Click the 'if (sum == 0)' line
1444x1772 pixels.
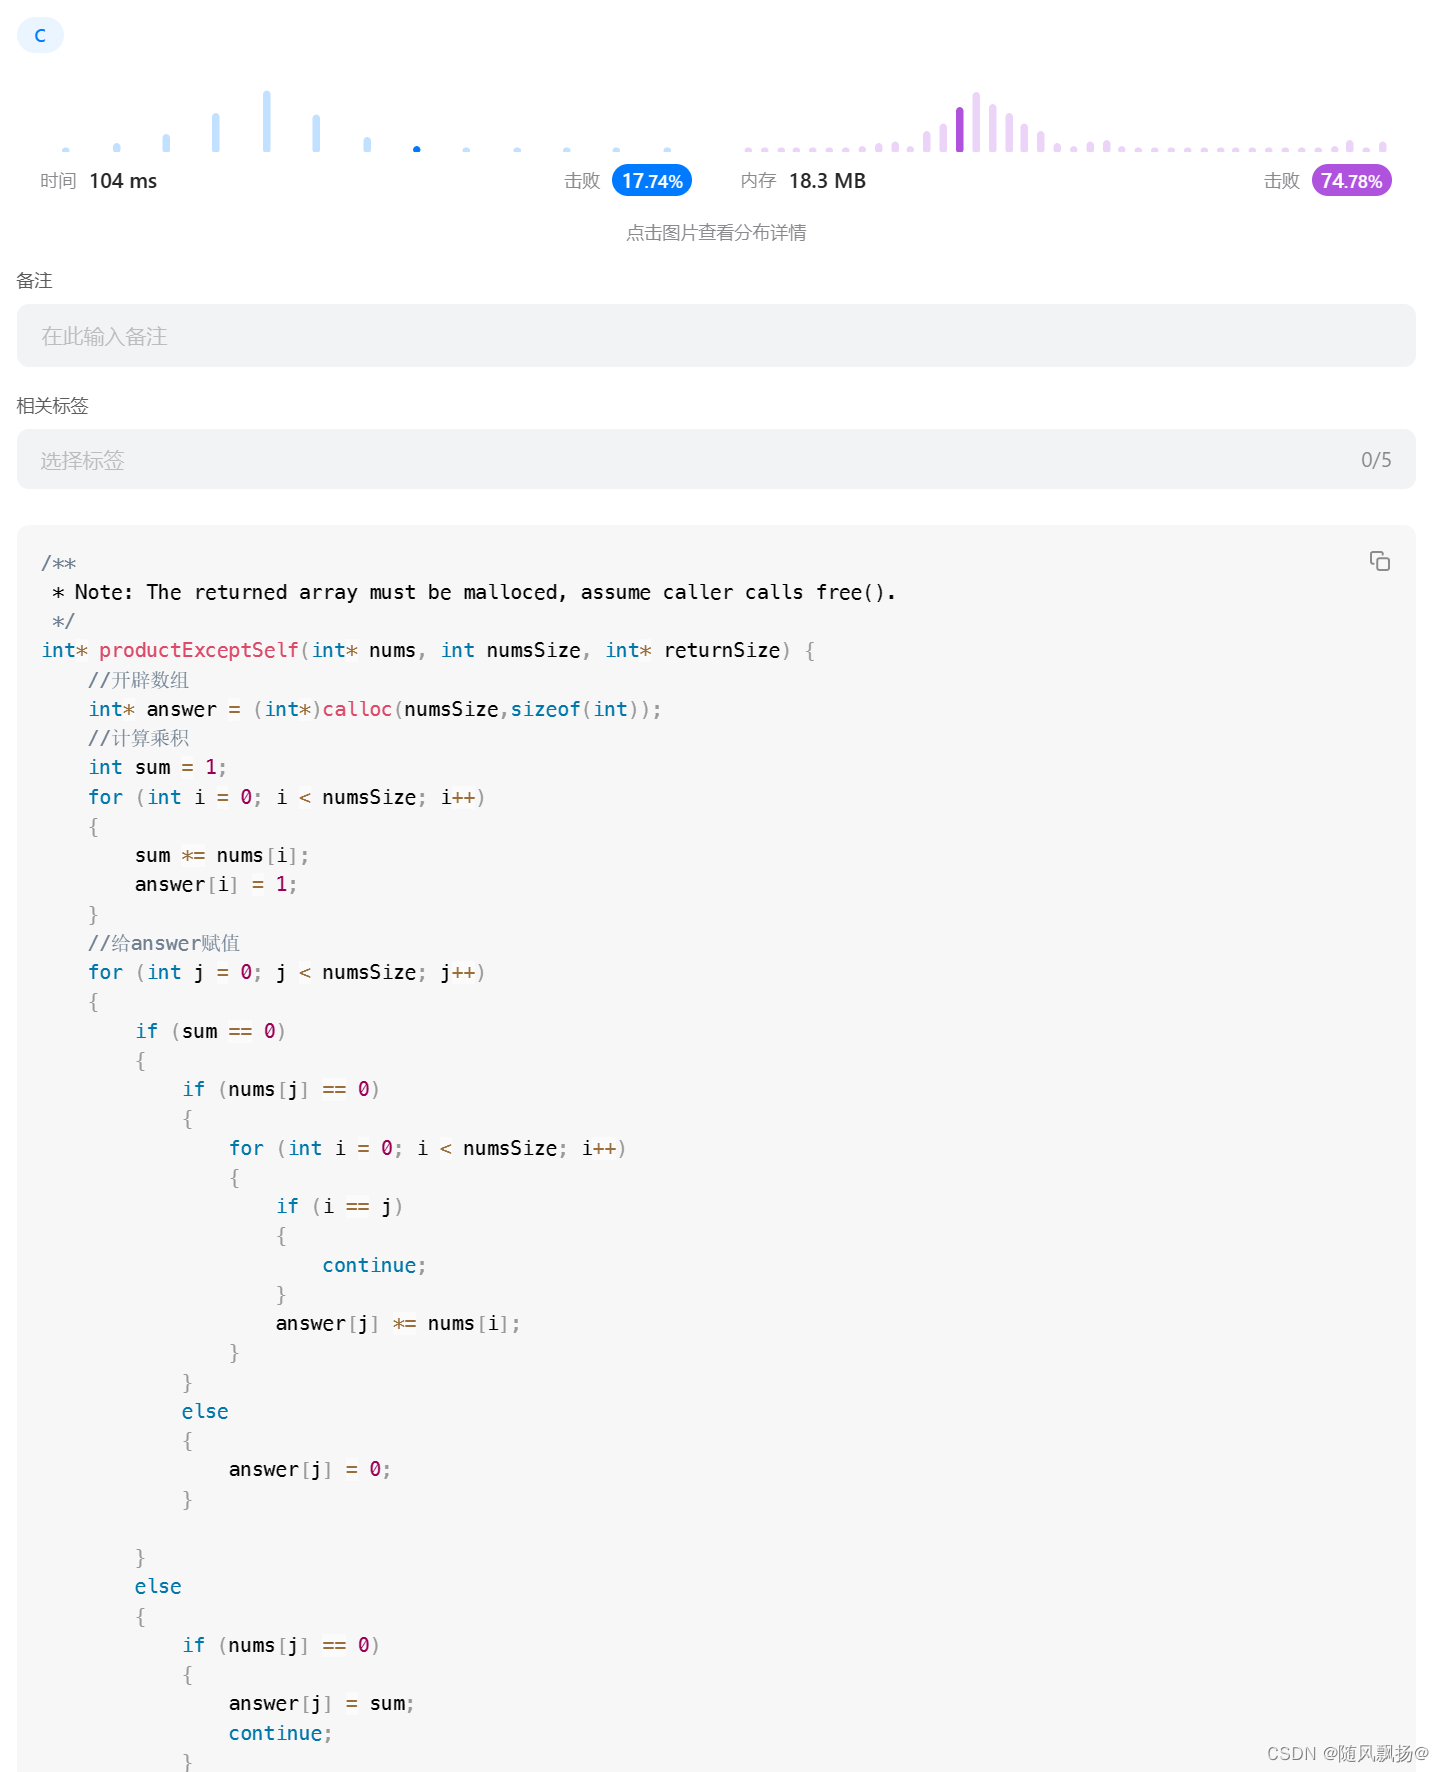(211, 1031)
